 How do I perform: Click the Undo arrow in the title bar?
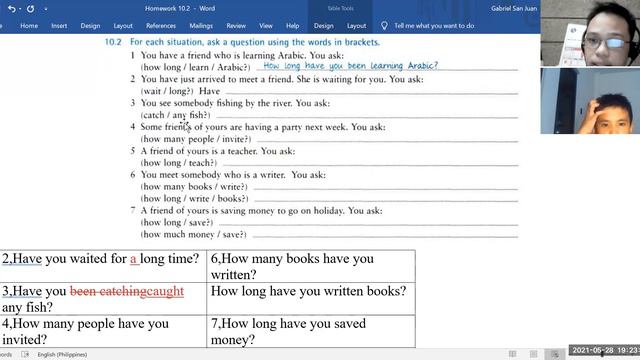(11, 9)
